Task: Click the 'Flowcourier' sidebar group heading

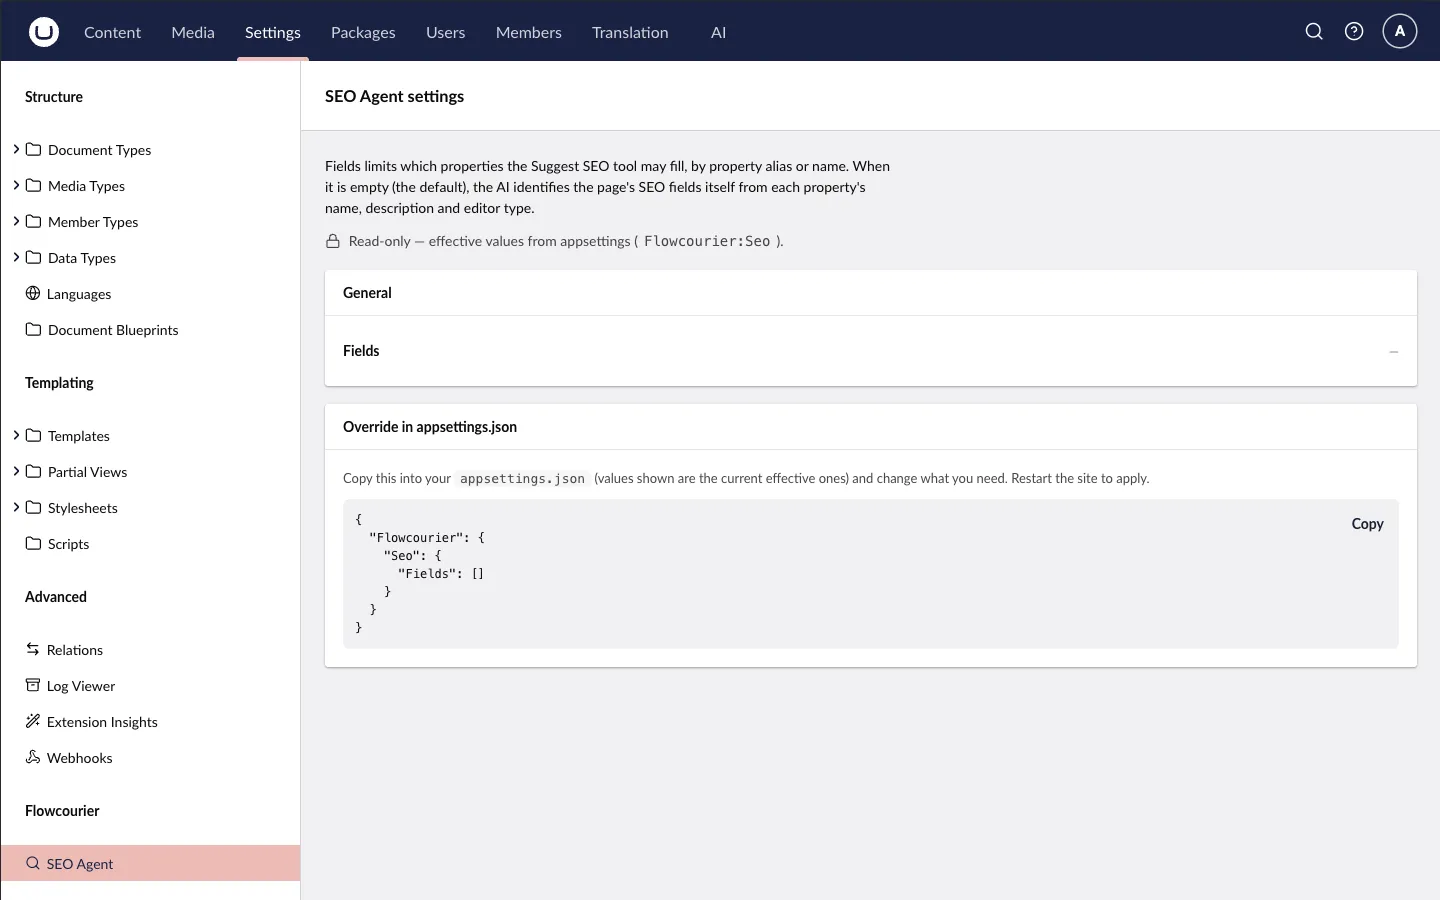Action: [62, 811]
